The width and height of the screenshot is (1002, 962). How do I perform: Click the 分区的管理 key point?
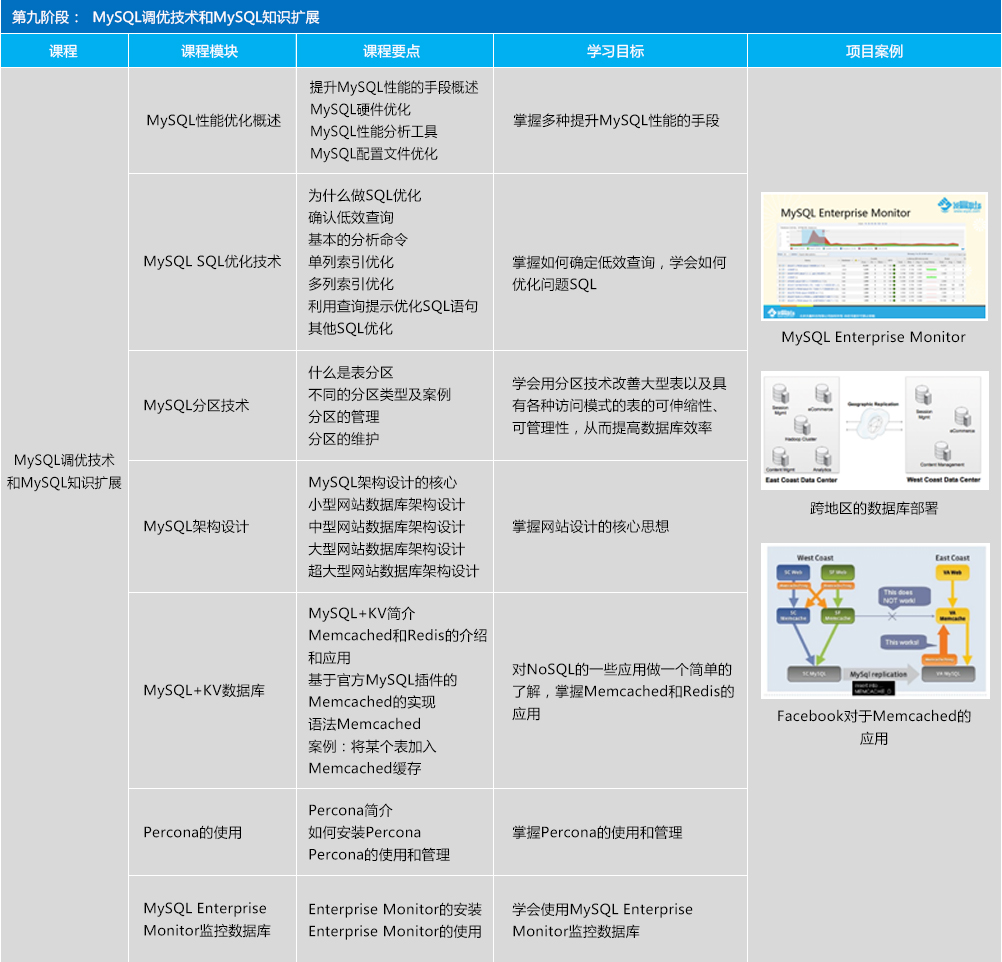click(344, 417)
